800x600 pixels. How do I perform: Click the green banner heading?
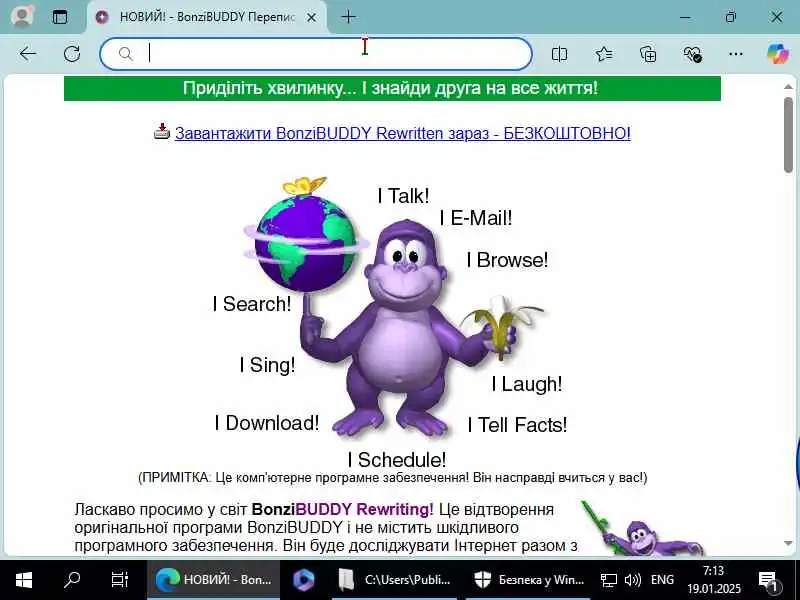[x=392, y=88]
